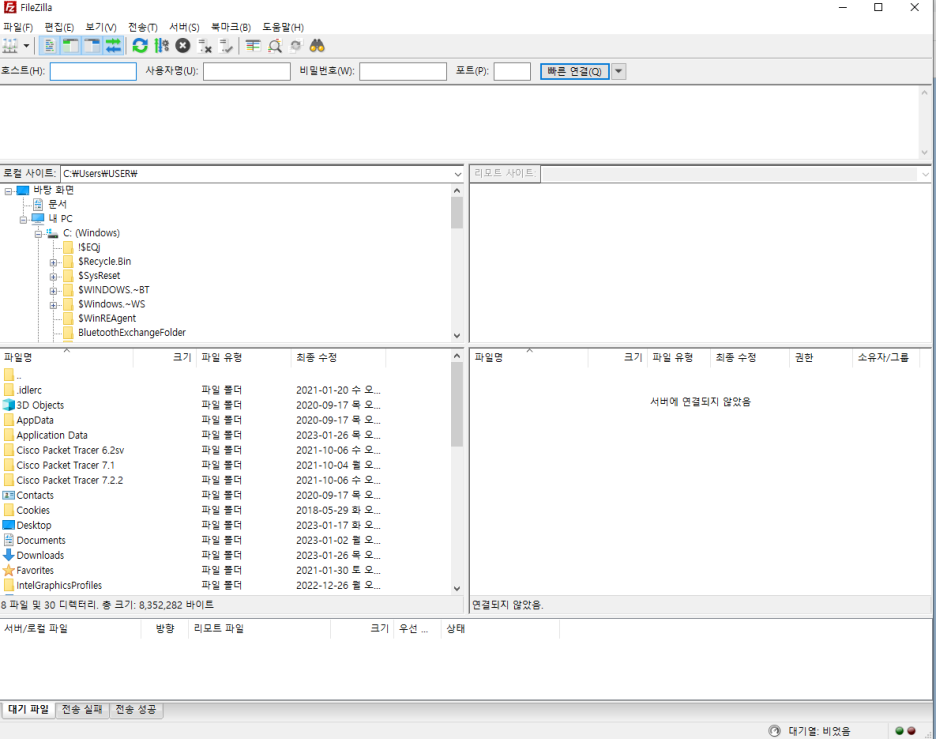Open the directory listing filters dialog
The image size is (936, 739).
(x=253, y=46)
